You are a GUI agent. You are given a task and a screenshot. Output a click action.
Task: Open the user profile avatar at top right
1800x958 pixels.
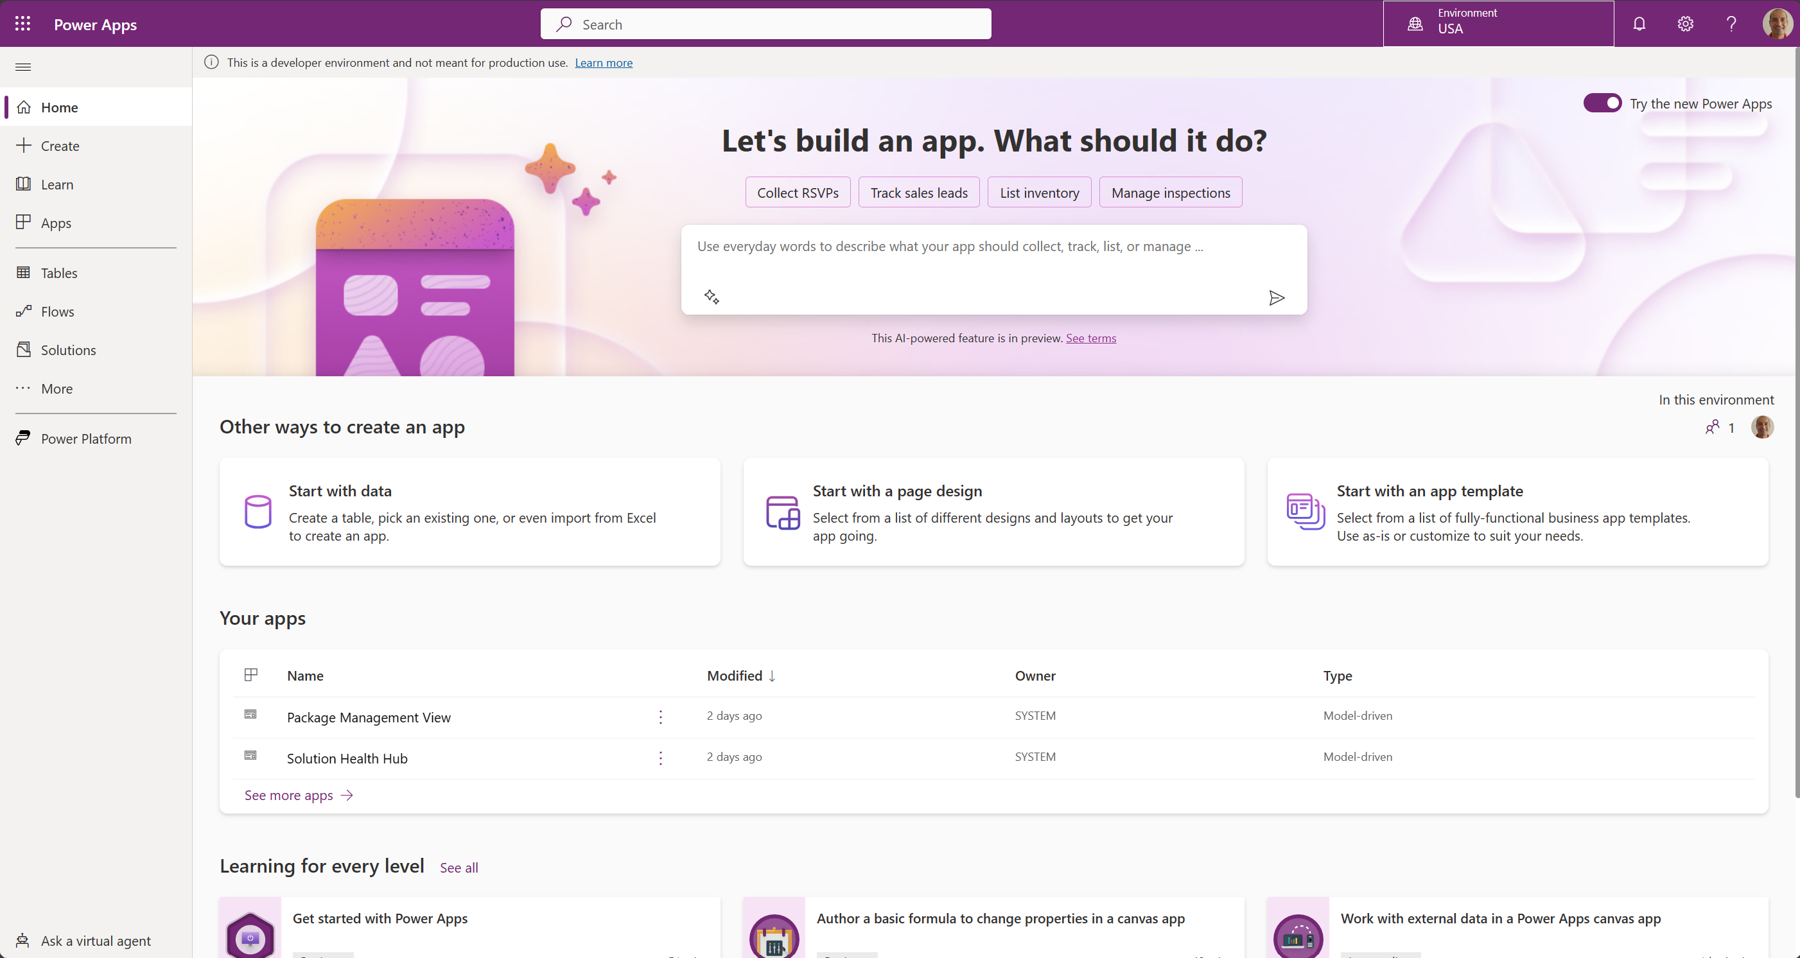pos(1776,24)
